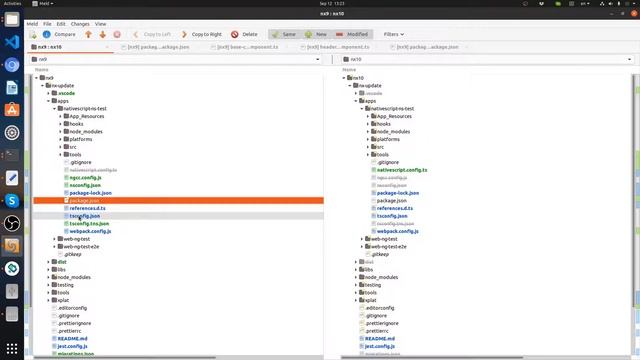Expand hooks folder in left pane

tap(60, 124)
